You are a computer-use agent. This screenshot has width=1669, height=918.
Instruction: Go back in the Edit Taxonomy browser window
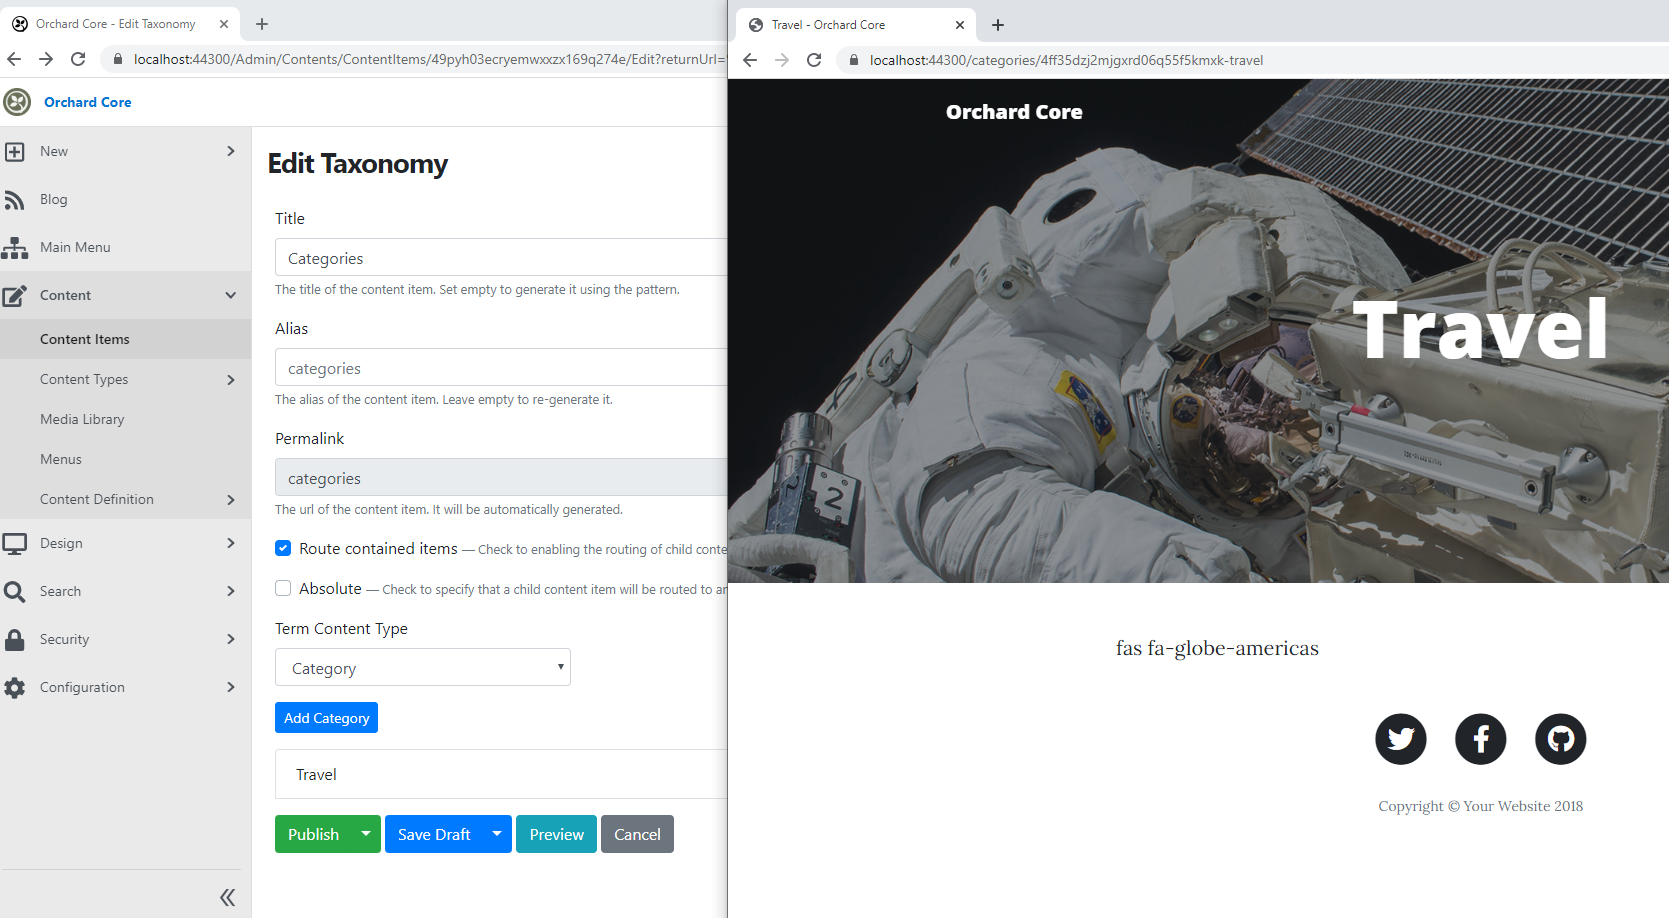tap(14, 59)
